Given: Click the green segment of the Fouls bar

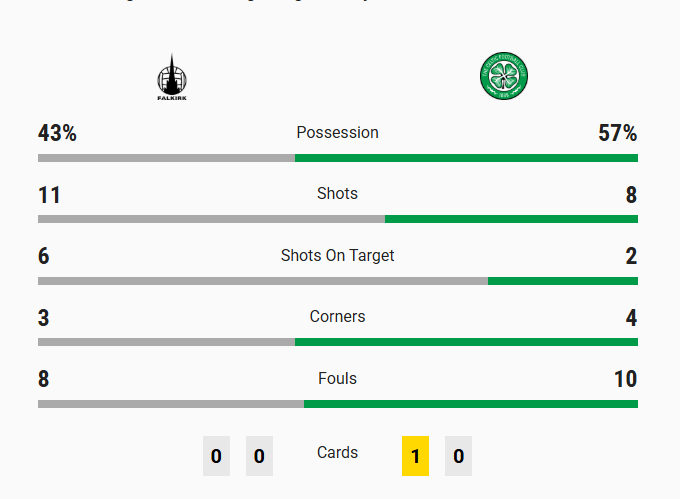Looking at the screenshot, I should (x=470, y=404).
